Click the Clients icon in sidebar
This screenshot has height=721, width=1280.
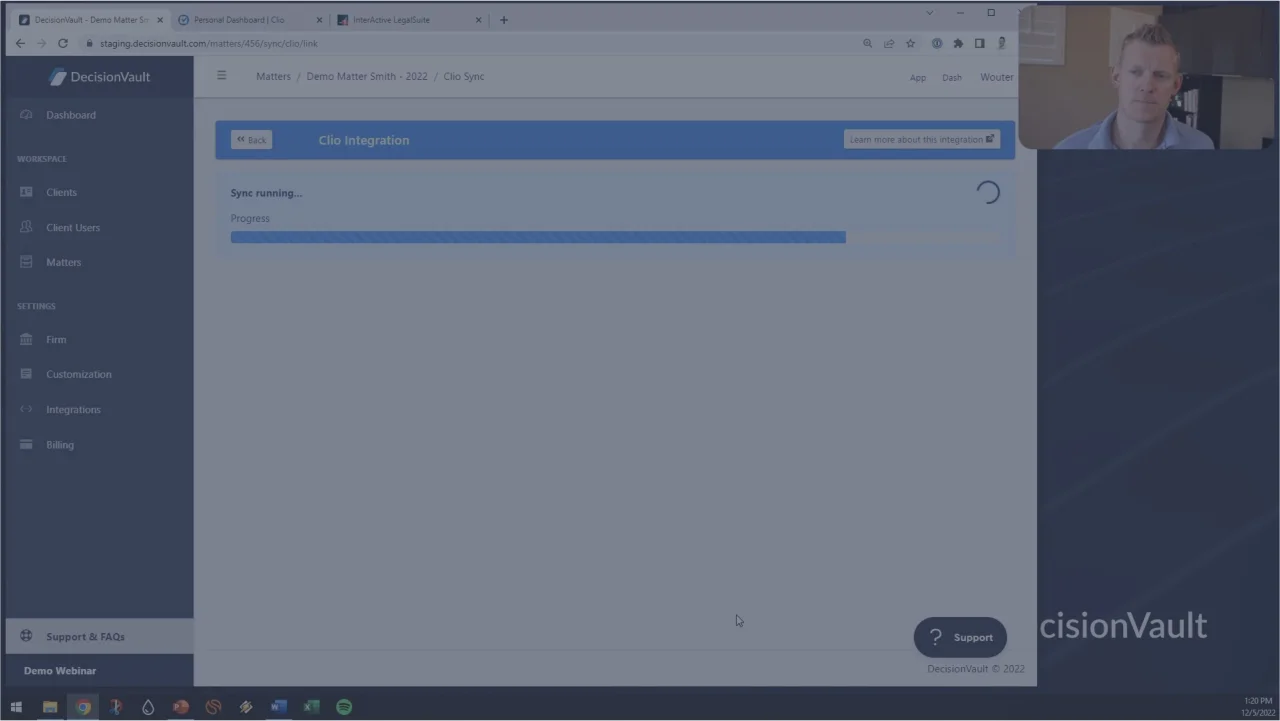(x=26, y=192)
